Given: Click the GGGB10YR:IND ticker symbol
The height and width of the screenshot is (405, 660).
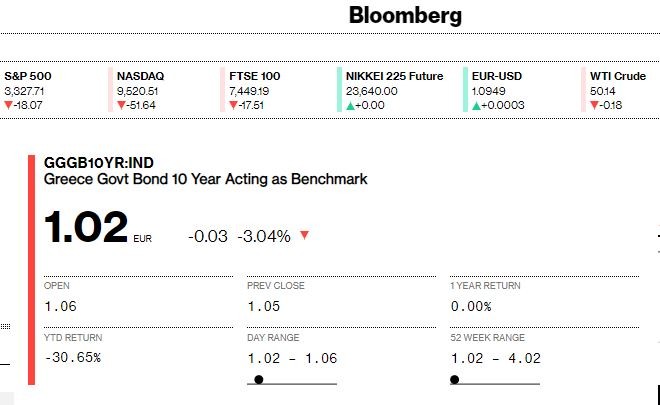Looking at the screenshot, I should tap(99, 163).
